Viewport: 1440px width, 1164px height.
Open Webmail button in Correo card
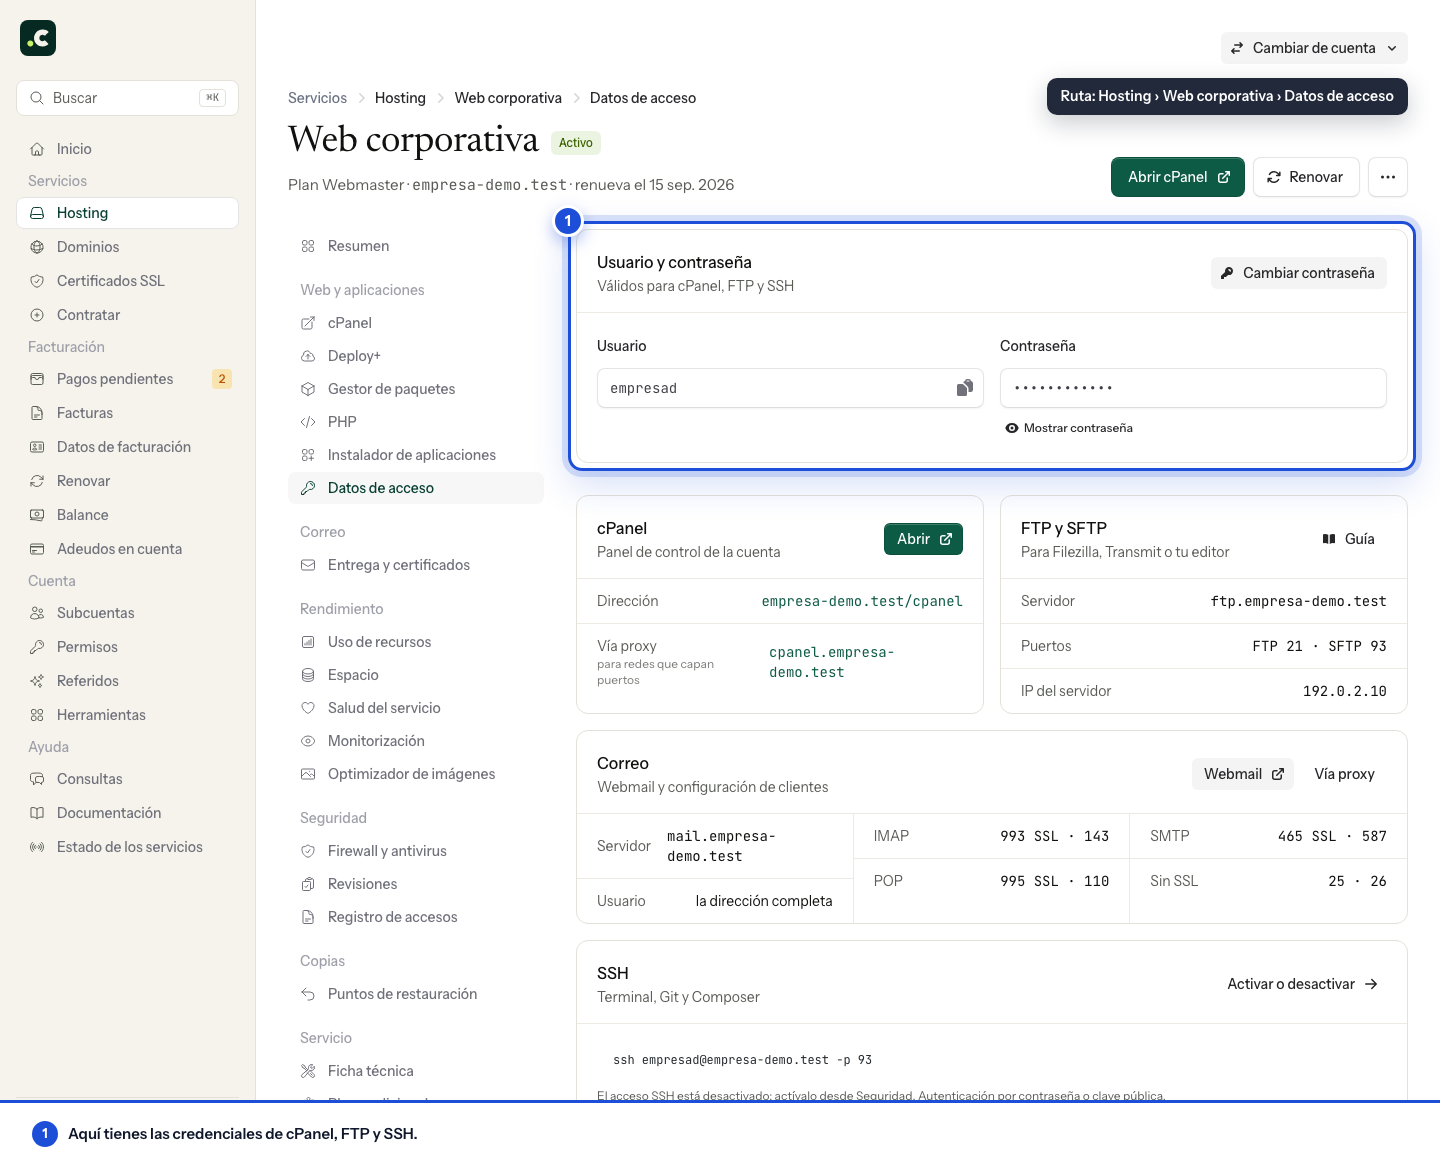pyautogui.click(x=1243, y=774)
